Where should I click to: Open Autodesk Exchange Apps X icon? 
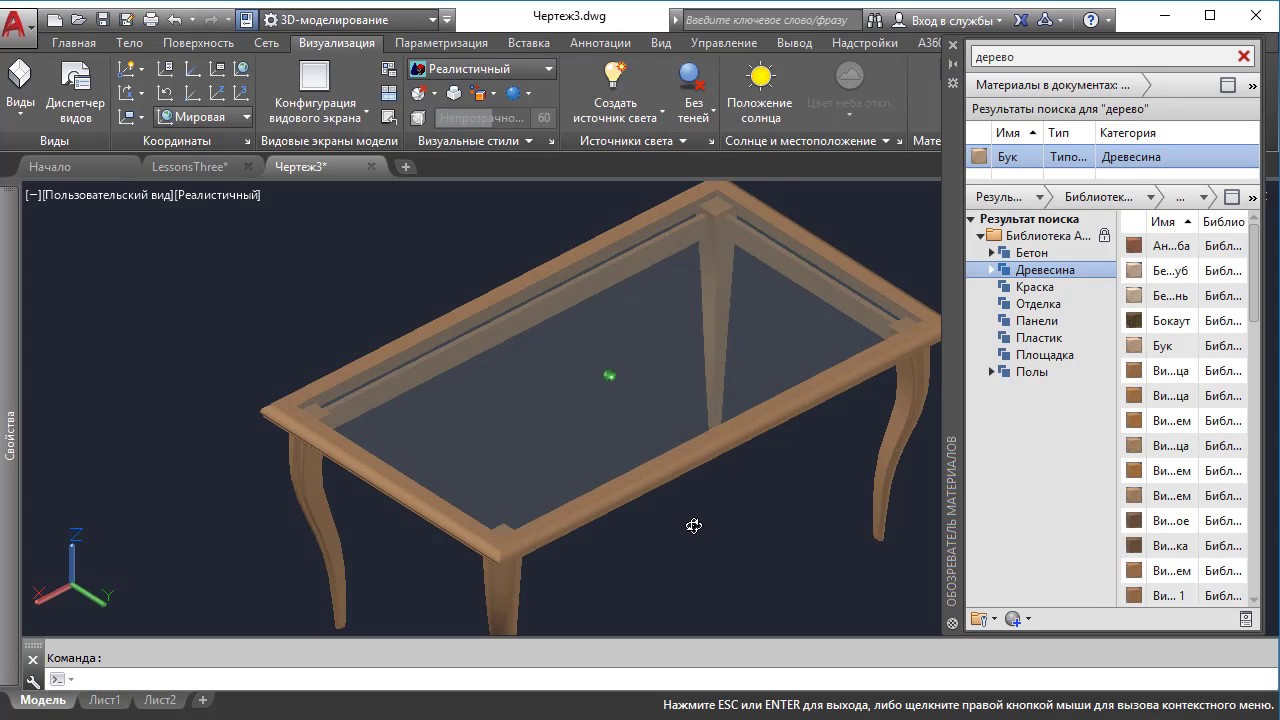point(1021,20)
